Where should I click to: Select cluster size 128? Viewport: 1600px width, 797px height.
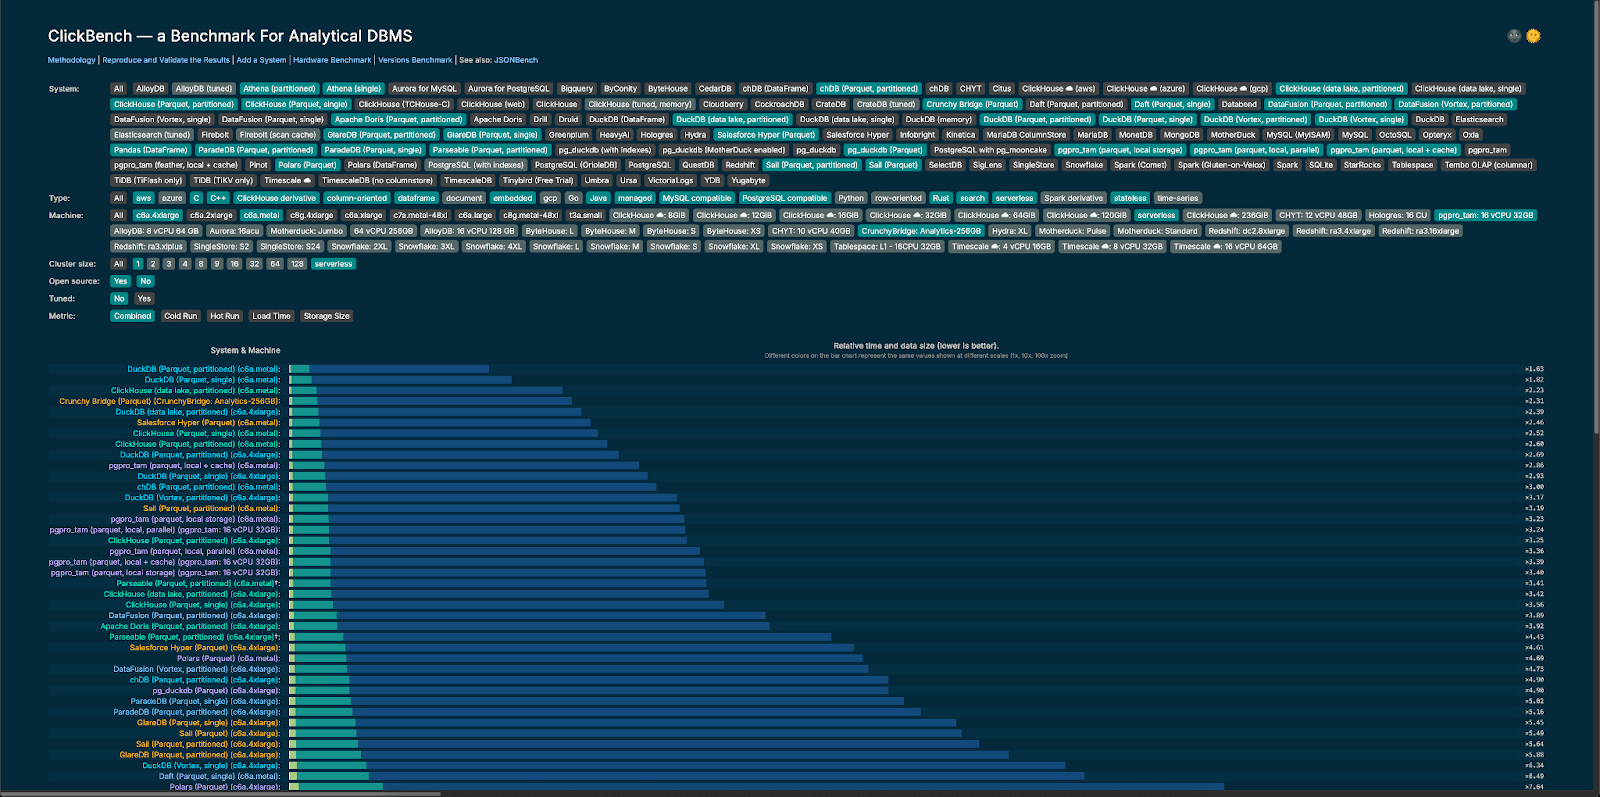pyautogui.click(x=297, y=264)
